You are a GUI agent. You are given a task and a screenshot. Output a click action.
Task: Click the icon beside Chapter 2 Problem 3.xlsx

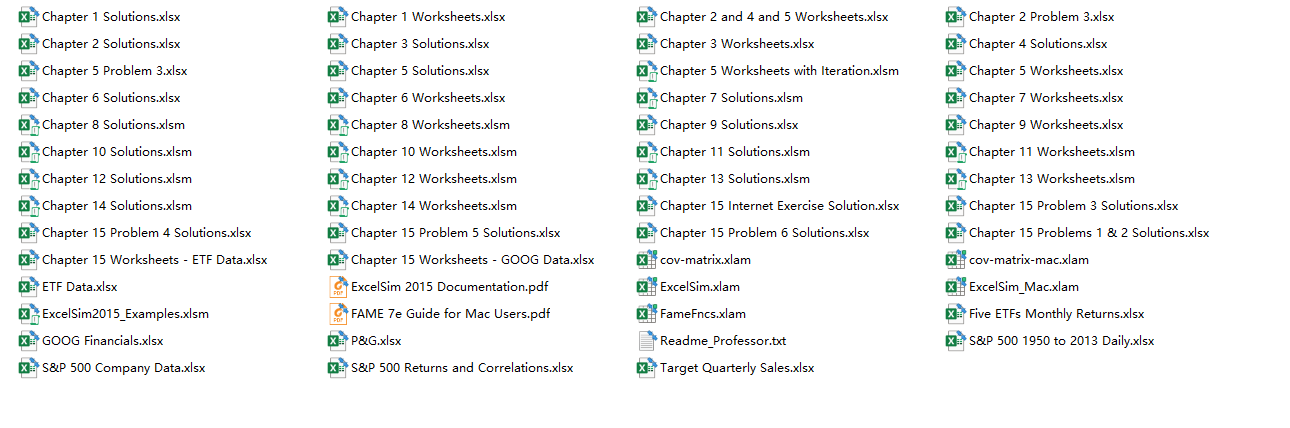click(955, 17)
